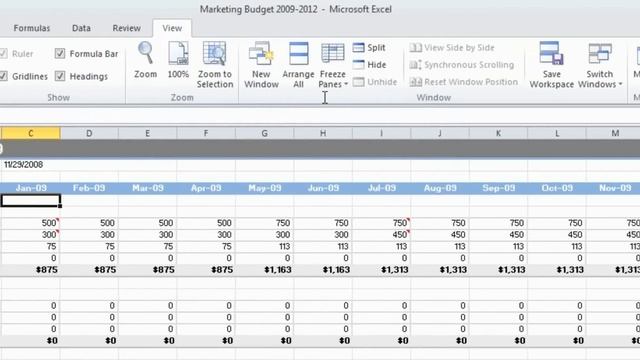The height and width of the screenshot is (360, 640).
Task: Select the View ribbon tab
Action: pyautogui.click(x=172, y=28)
